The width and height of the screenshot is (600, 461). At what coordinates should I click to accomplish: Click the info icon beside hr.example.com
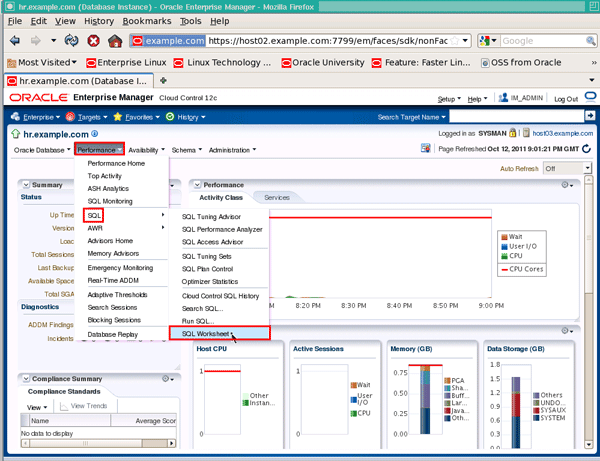[x=95, y=132]
